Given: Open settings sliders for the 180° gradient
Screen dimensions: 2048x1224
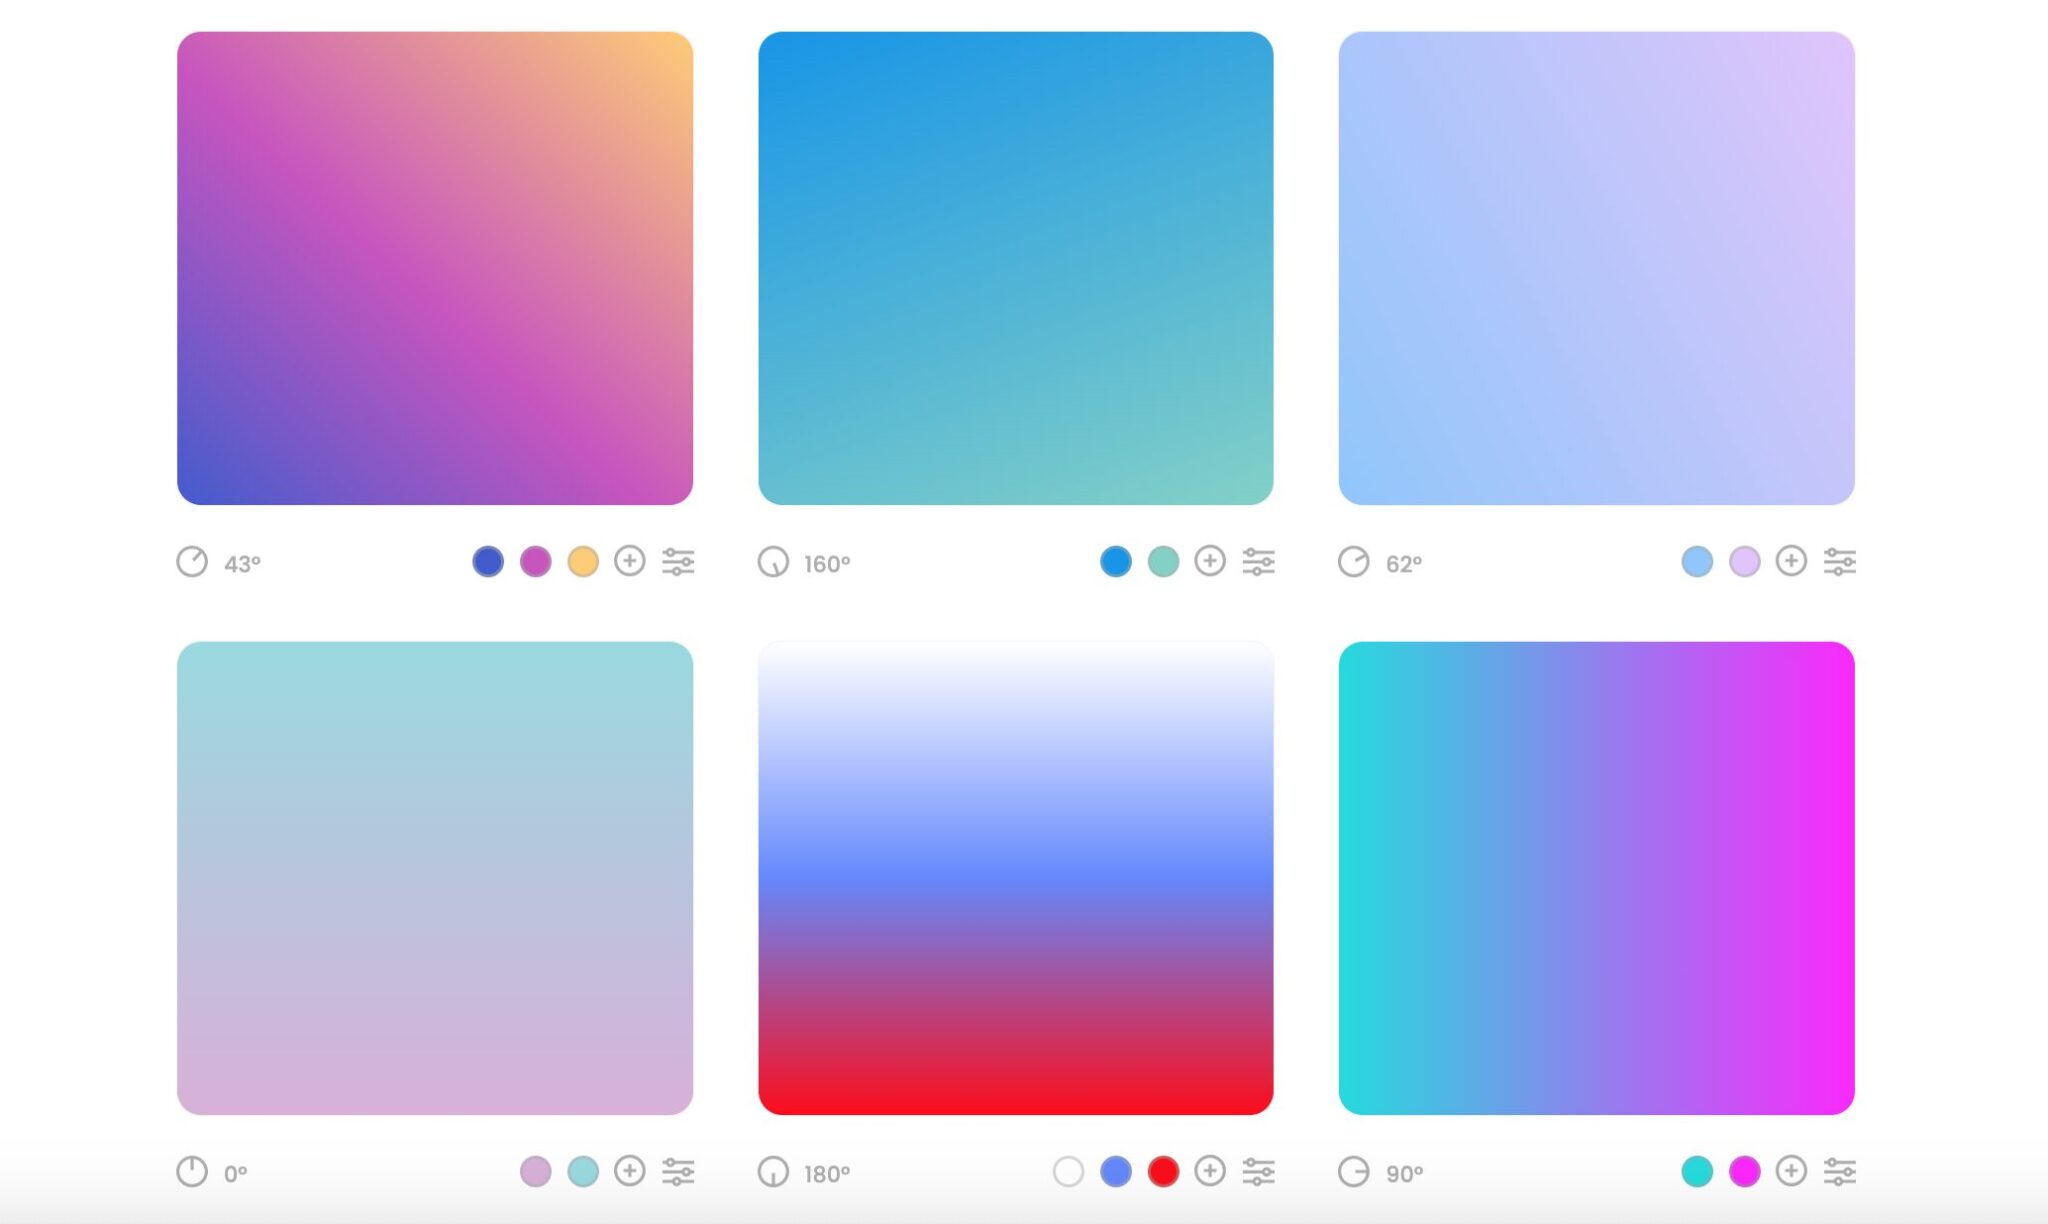Looking at the screenshot, I should click(1259, 1172).
